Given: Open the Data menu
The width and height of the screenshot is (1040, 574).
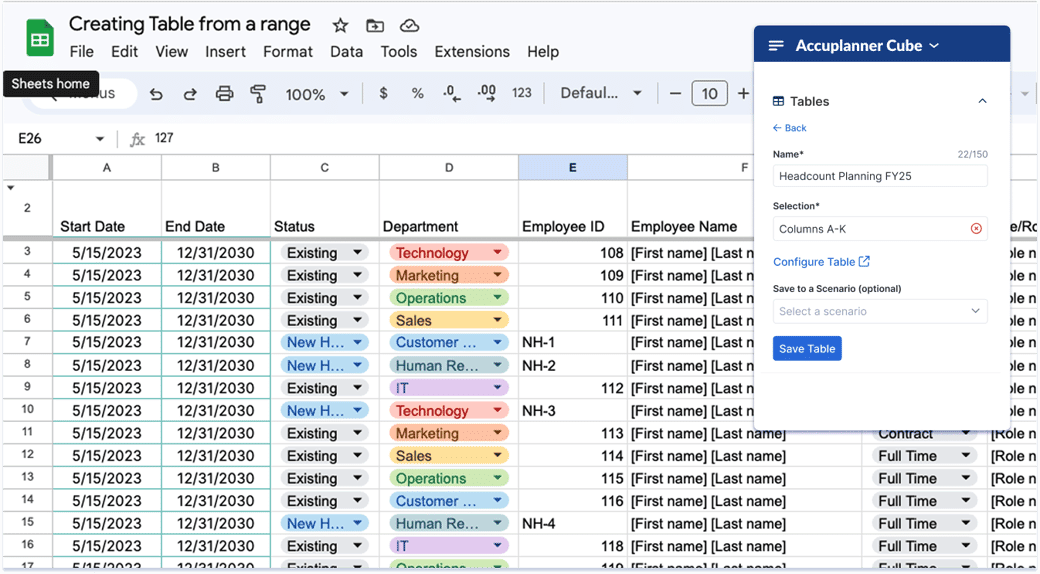Looking at the screenshot, I should [x=347, y=52].
